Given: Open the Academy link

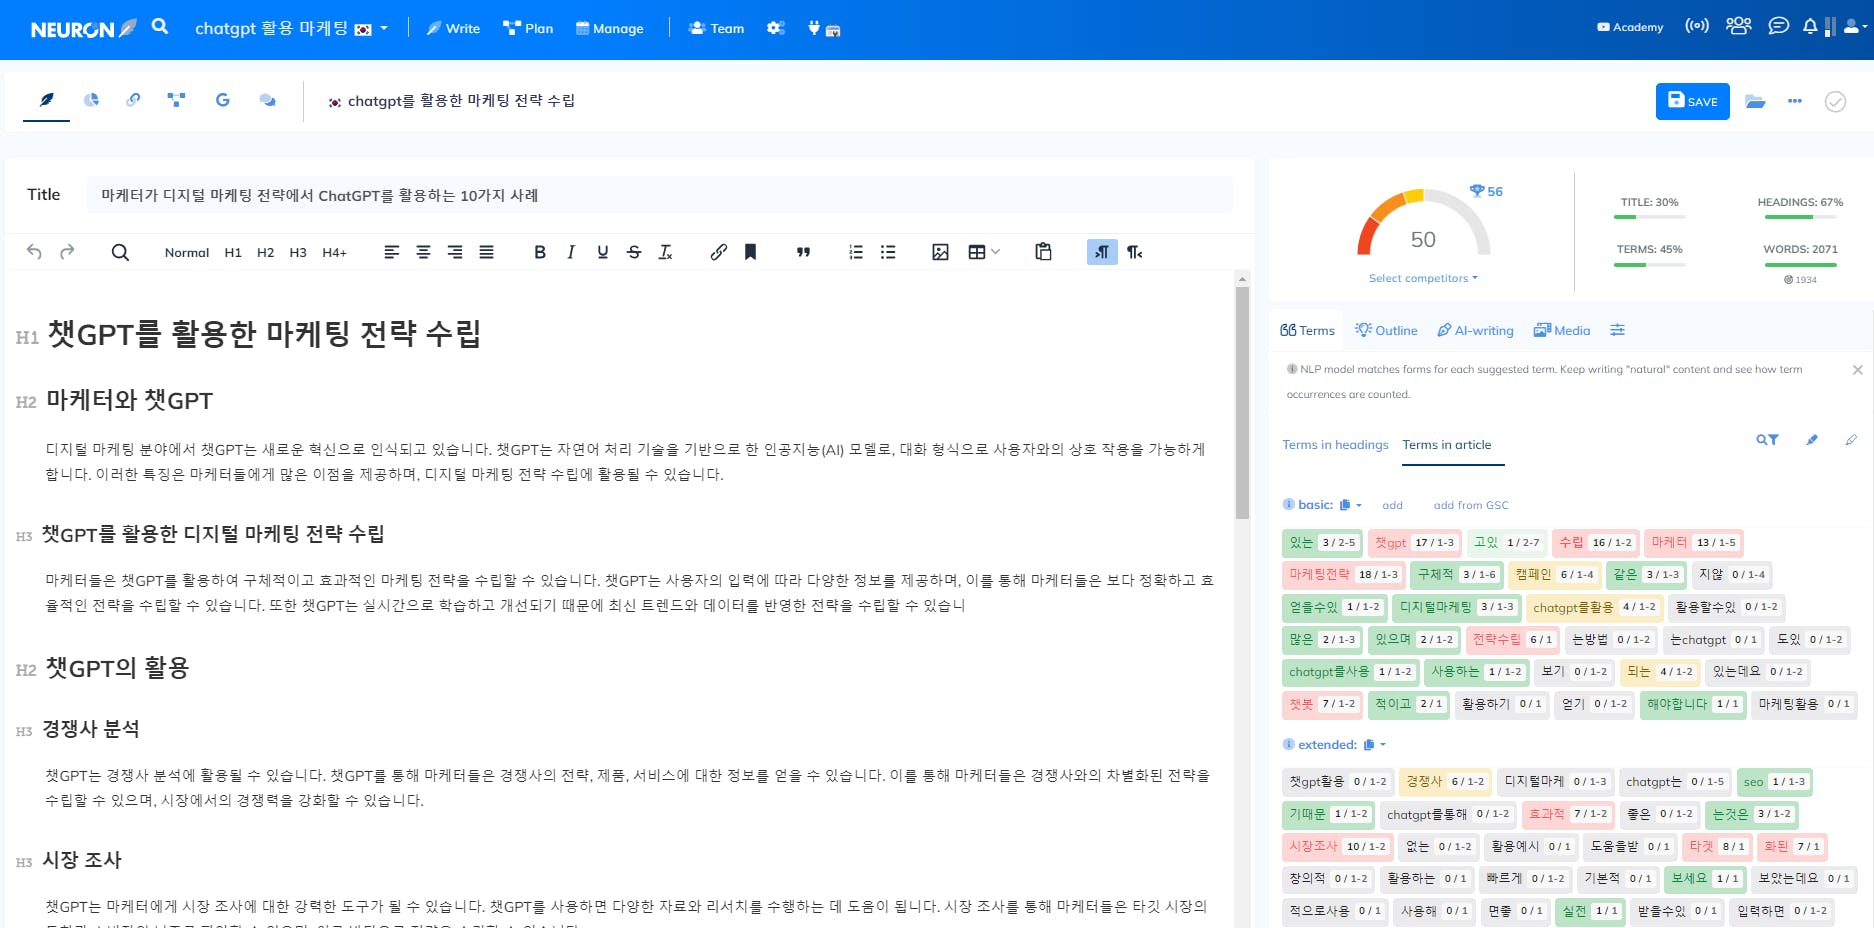Looking at the screenshot, I should pos(1630,27).
